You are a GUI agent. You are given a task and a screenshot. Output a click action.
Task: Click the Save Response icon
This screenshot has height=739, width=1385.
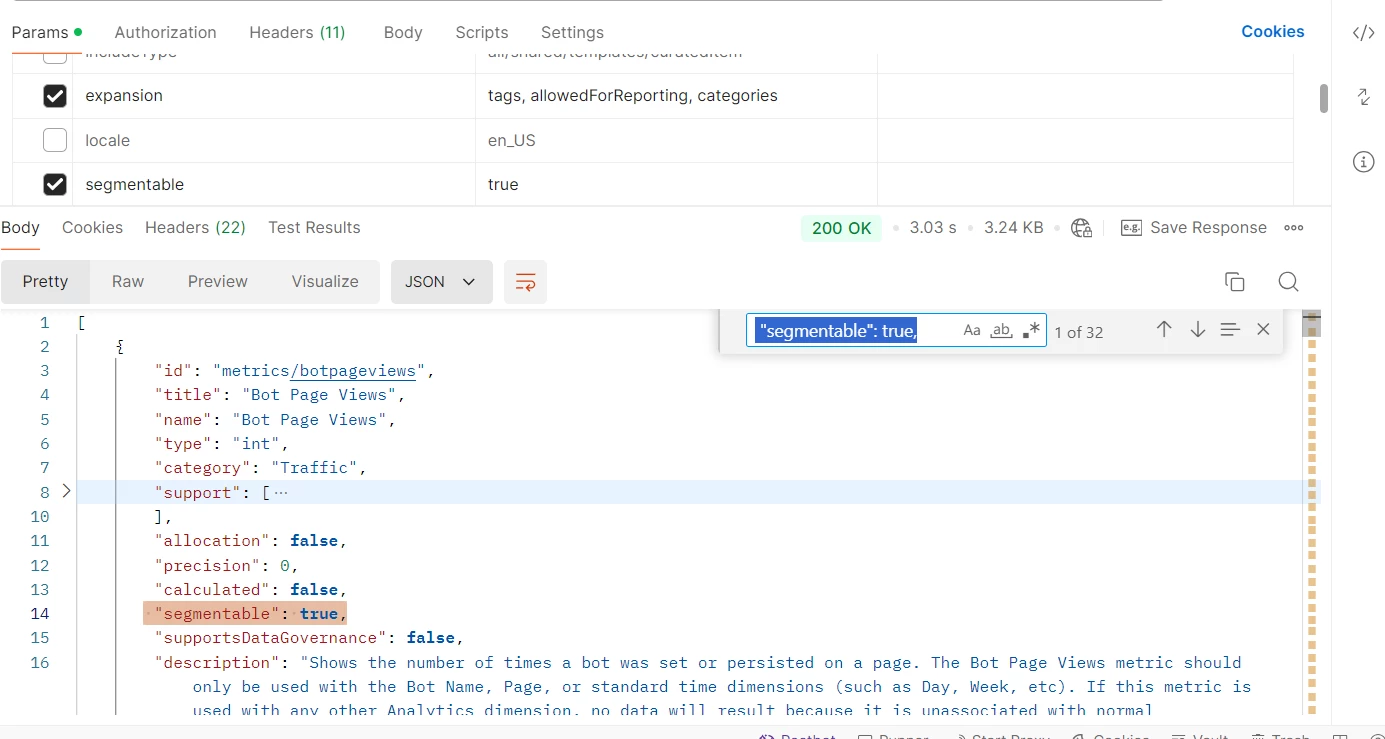pos(1131,228)
